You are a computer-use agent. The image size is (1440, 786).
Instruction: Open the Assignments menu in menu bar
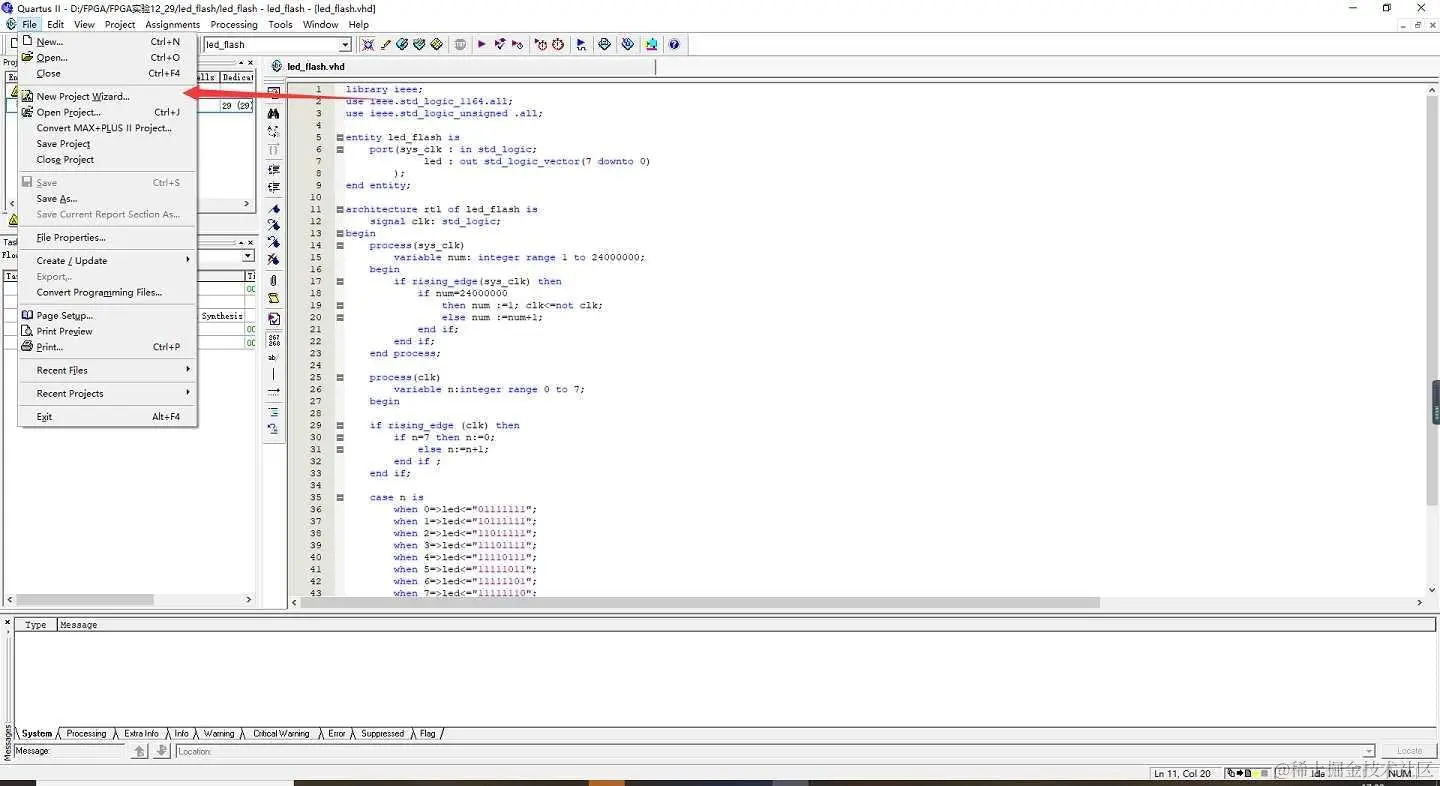click(x=172, y=24)
